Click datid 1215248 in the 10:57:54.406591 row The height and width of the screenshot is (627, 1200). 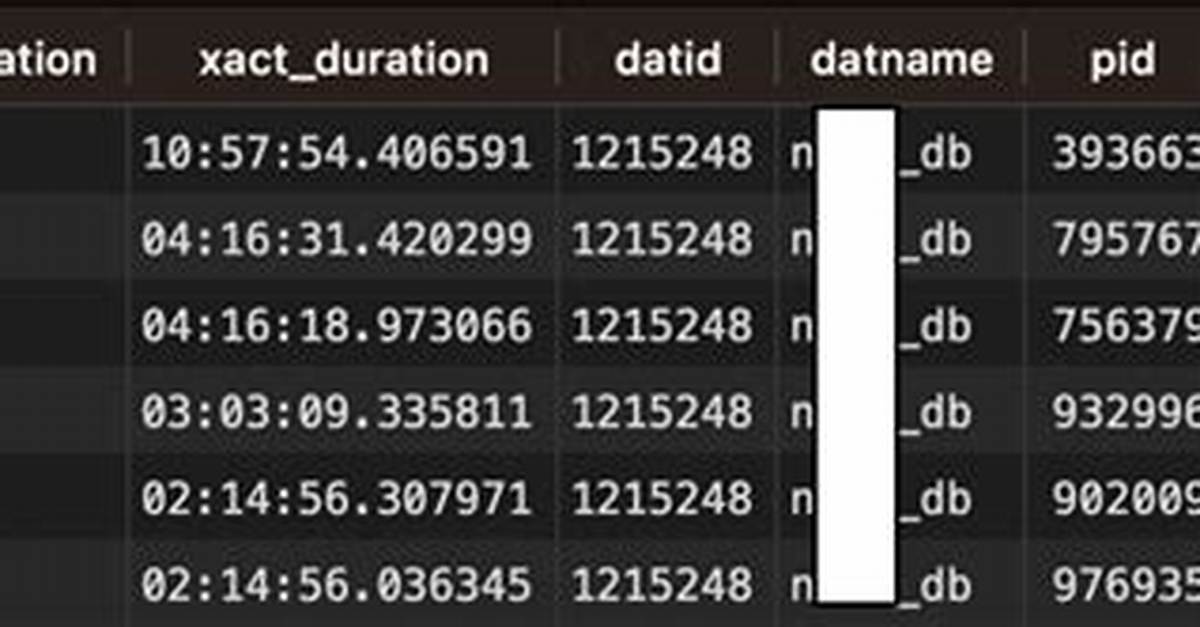pyautogui.click(x=662, y=152)
